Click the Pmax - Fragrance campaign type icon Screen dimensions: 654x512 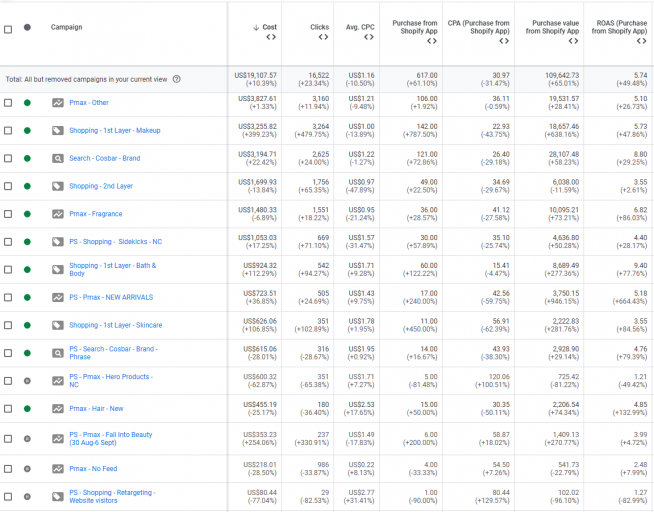(x=58, y=214)
